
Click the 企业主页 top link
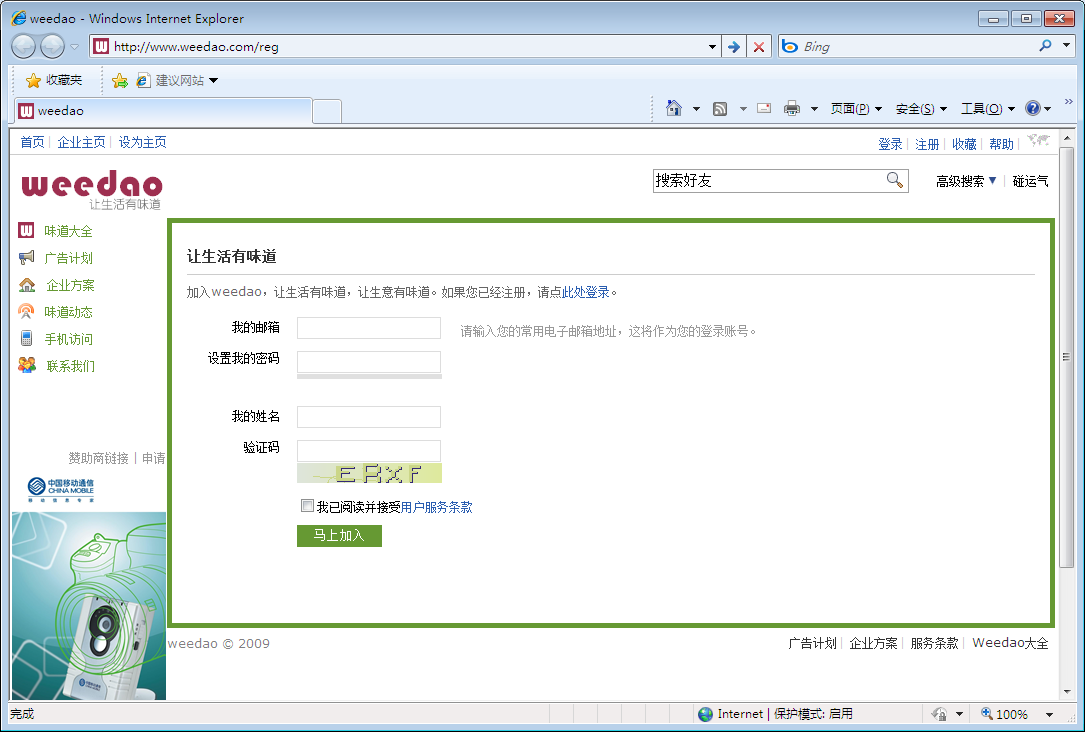click(x=82, y=142)
